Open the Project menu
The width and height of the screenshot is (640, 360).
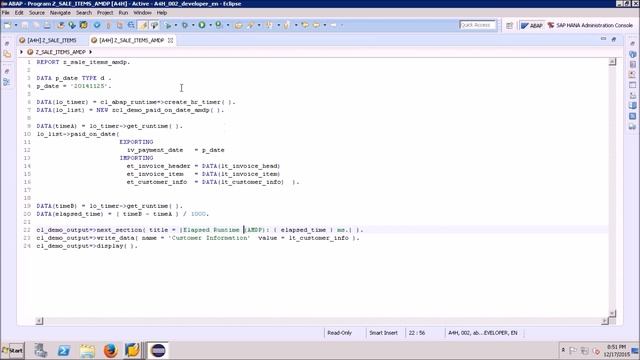click(x=105, y=13)
